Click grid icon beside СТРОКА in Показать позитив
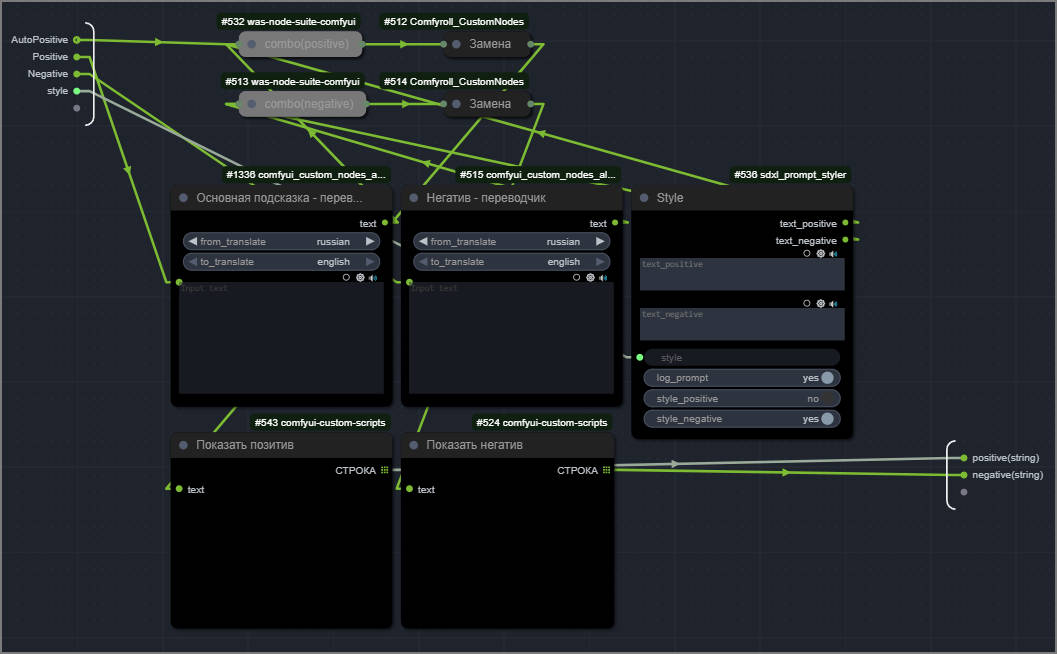Image resolution: width=1057 pixels, height=654 pixels. point(385,470)
